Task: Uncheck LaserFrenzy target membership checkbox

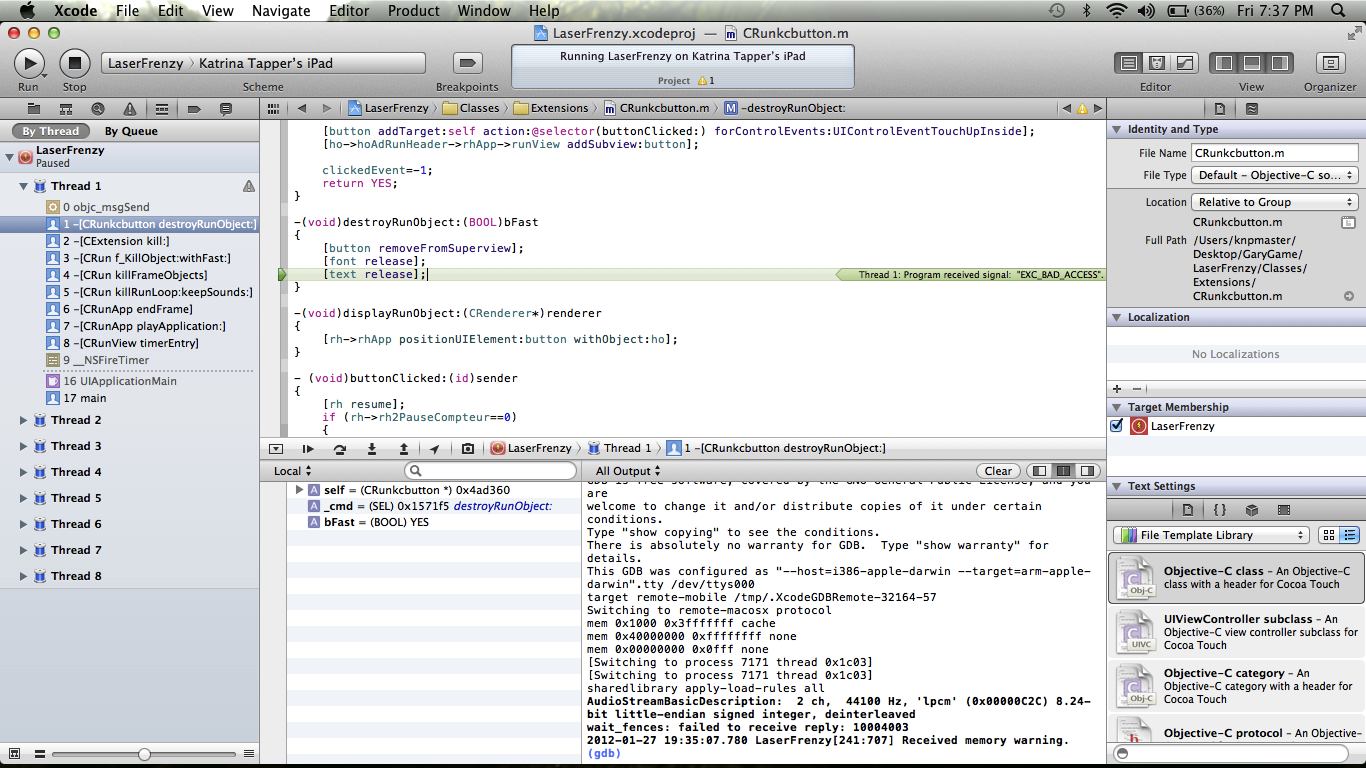Action: 1117,426
